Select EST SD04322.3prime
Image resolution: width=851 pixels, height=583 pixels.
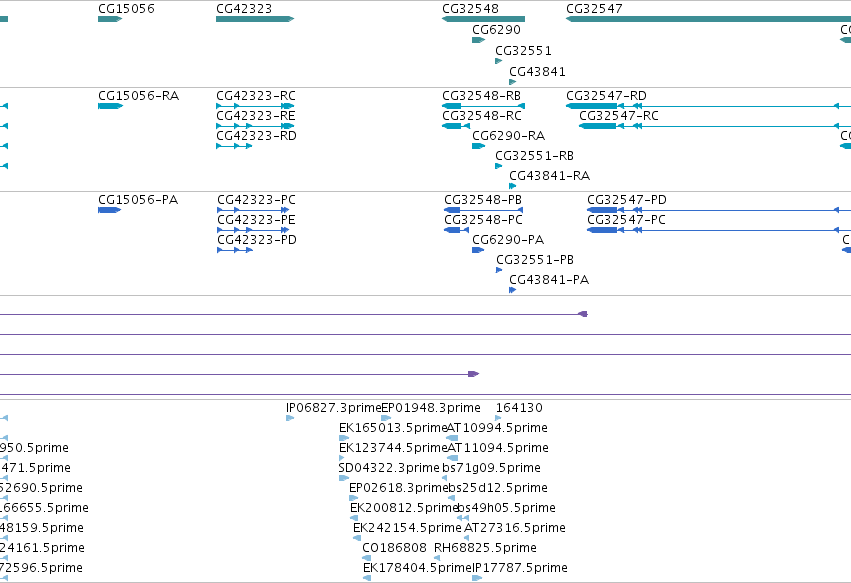(389, 468)
